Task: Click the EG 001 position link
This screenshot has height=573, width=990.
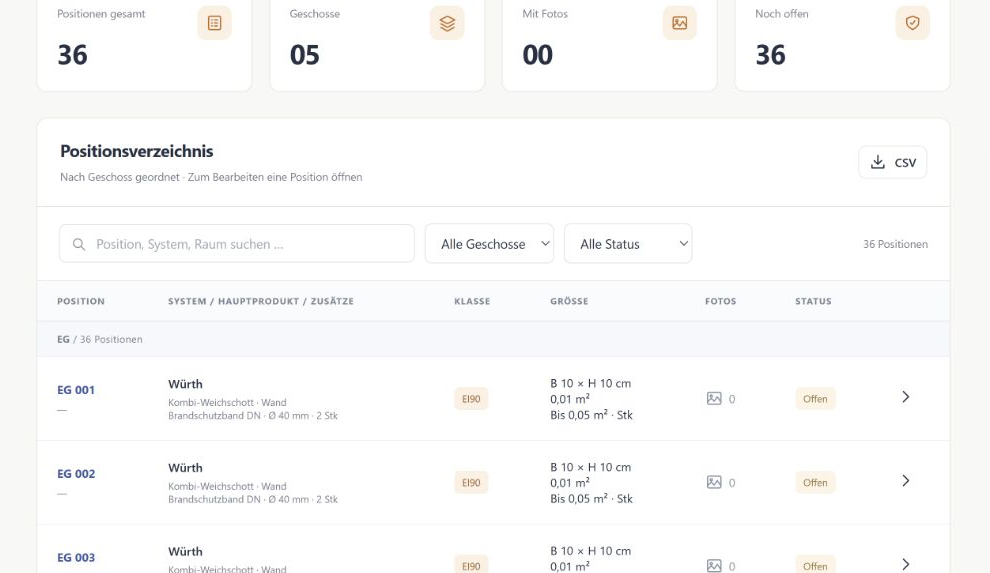Action: pos(76,390)
